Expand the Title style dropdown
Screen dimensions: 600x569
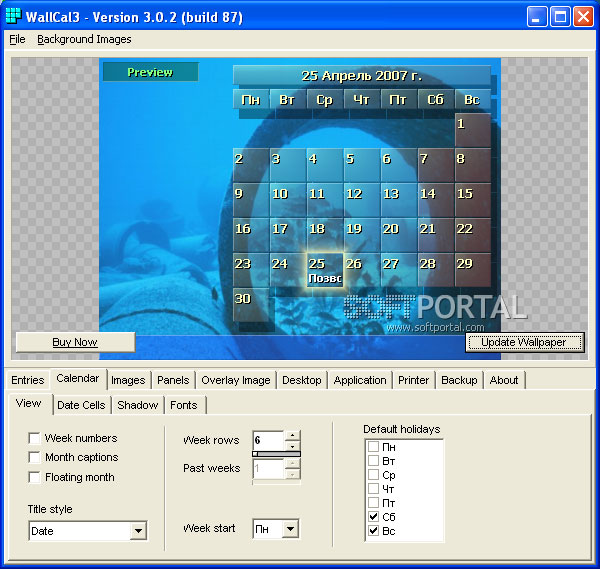pyautogui.click(x=138, y=531)
